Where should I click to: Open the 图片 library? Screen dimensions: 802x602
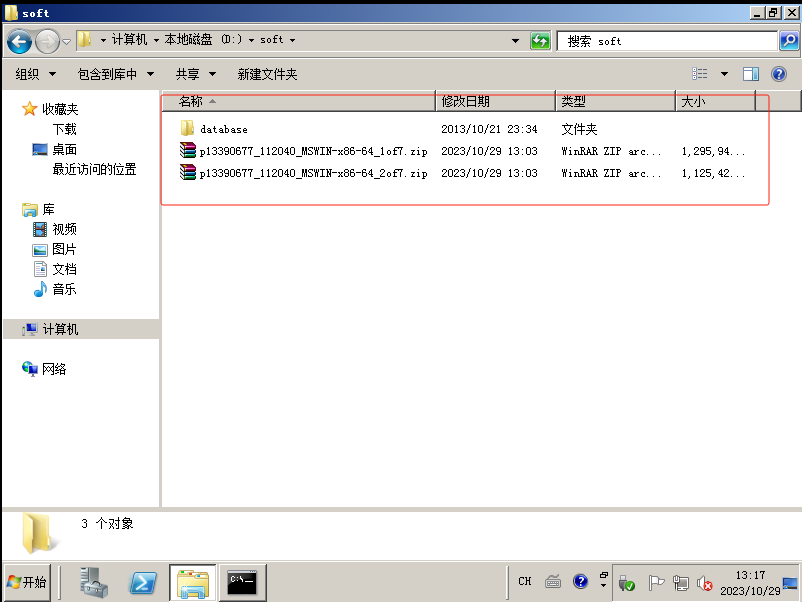click(x=64, y=249)
